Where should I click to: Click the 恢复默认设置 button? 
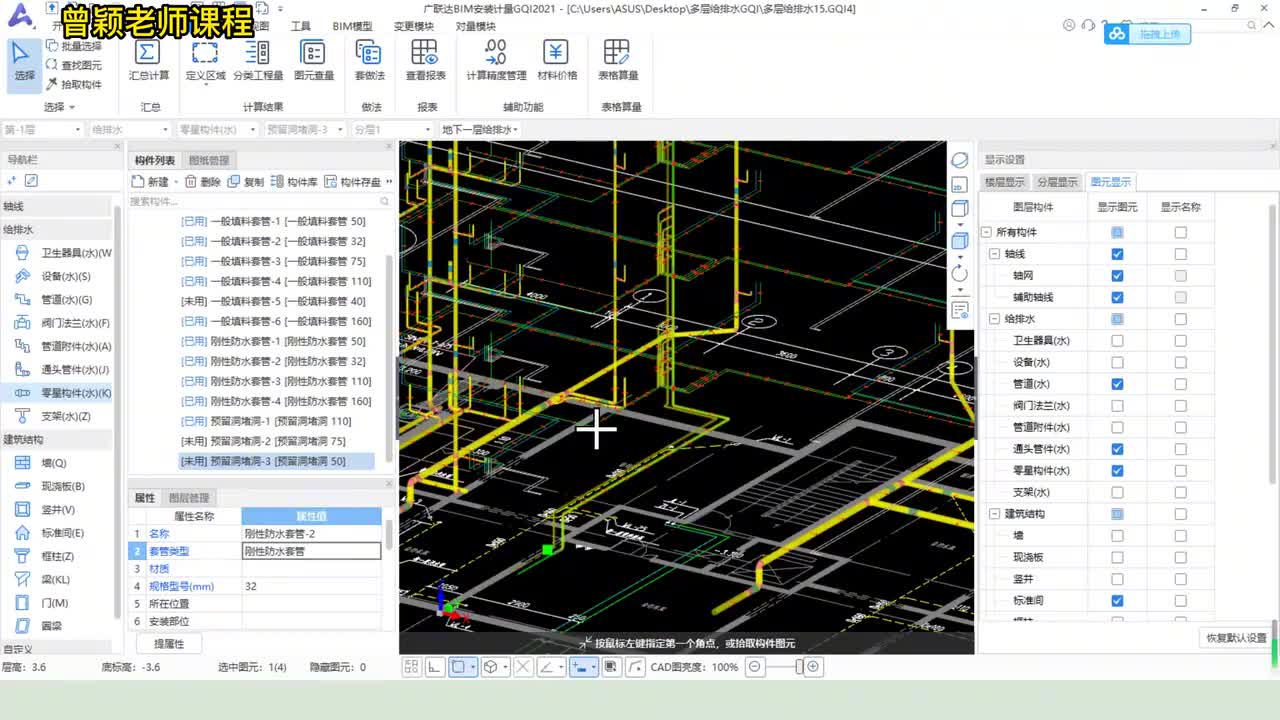(1236, 638)
